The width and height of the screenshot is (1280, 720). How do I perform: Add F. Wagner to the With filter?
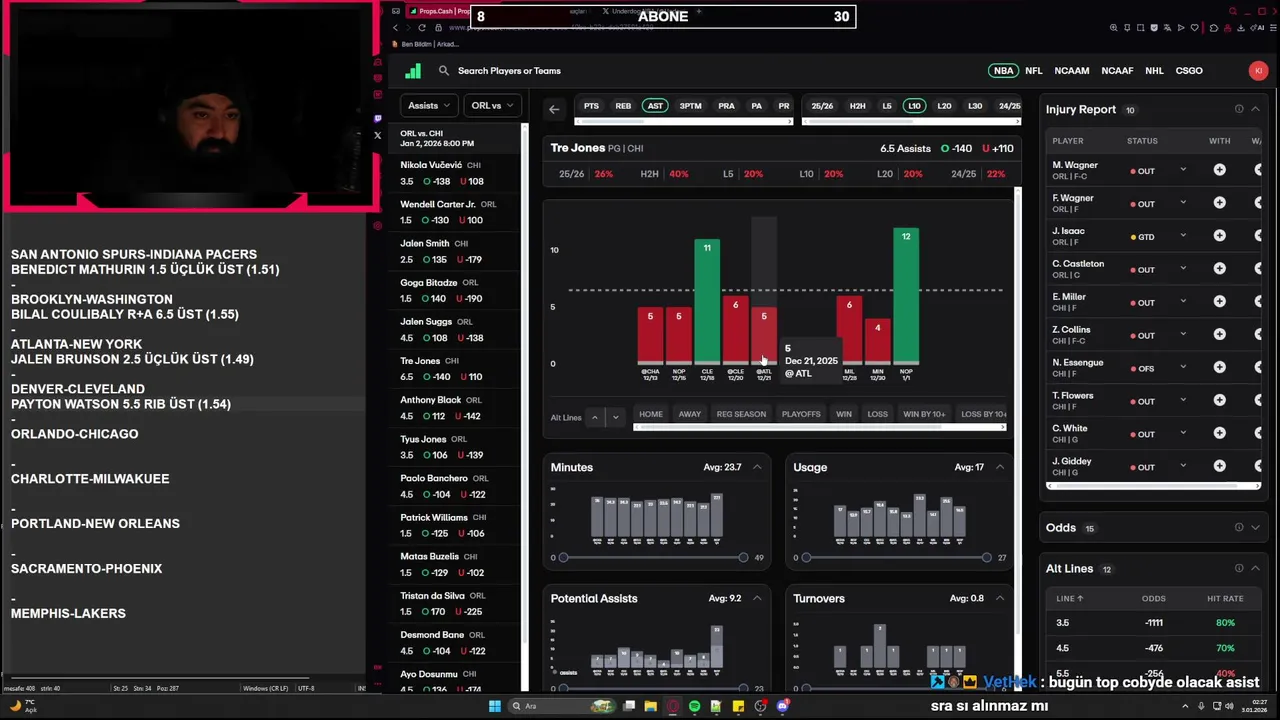coord(1219,203)
